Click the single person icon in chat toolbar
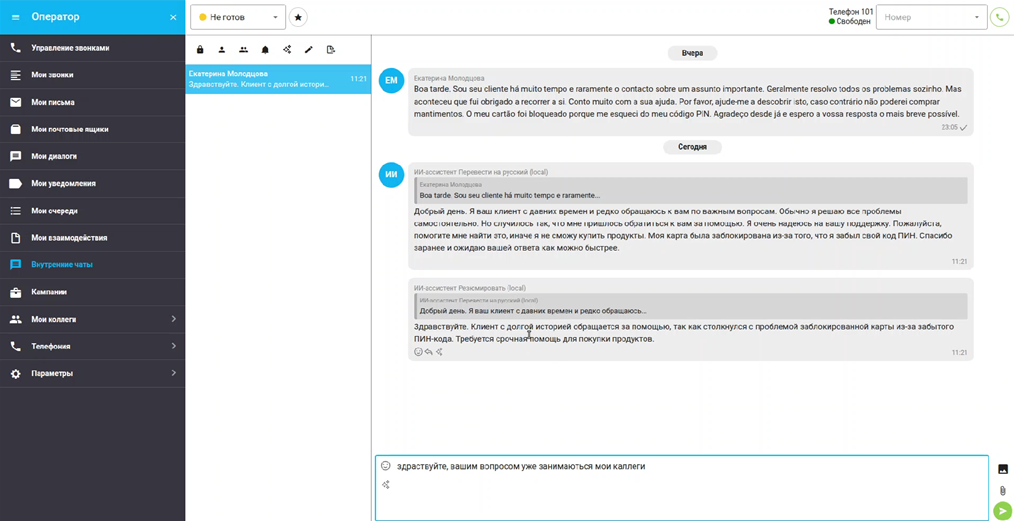 [221, 49]
